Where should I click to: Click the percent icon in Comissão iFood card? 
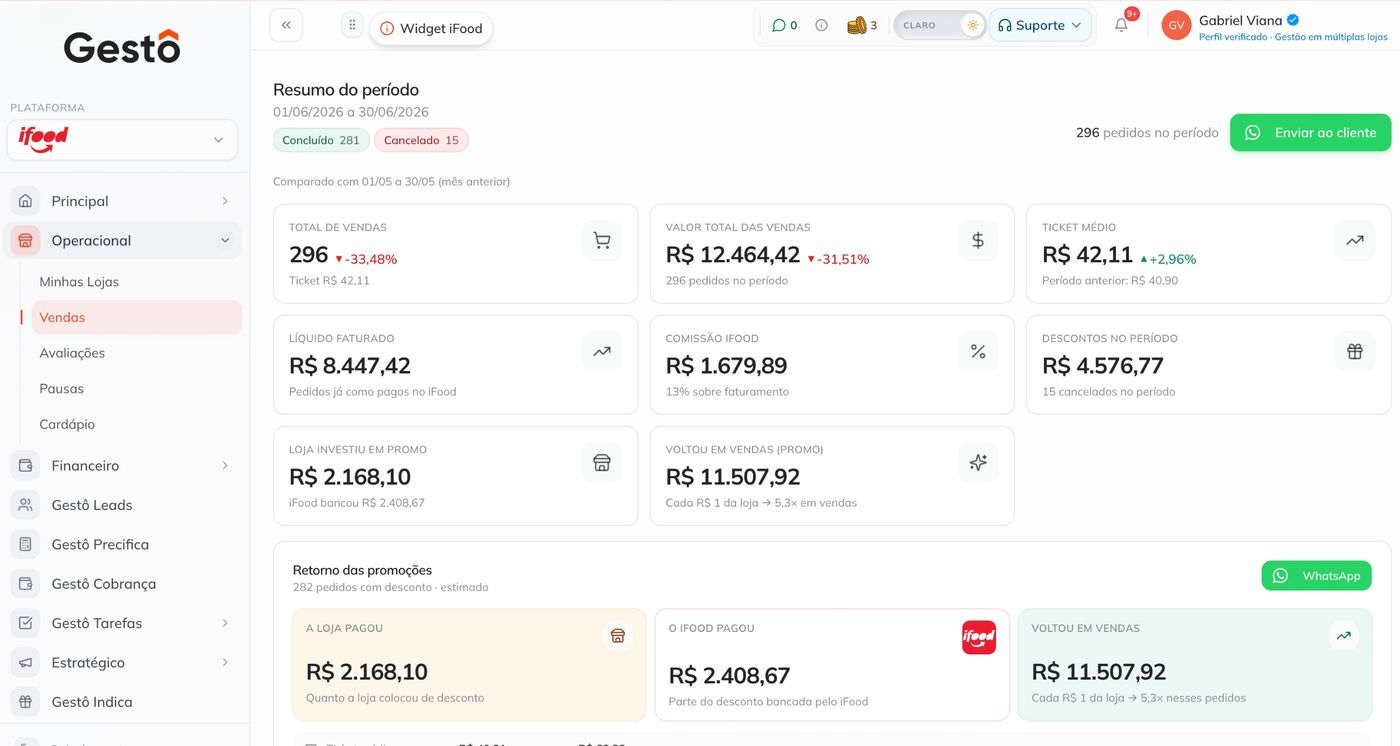point(978,351)
